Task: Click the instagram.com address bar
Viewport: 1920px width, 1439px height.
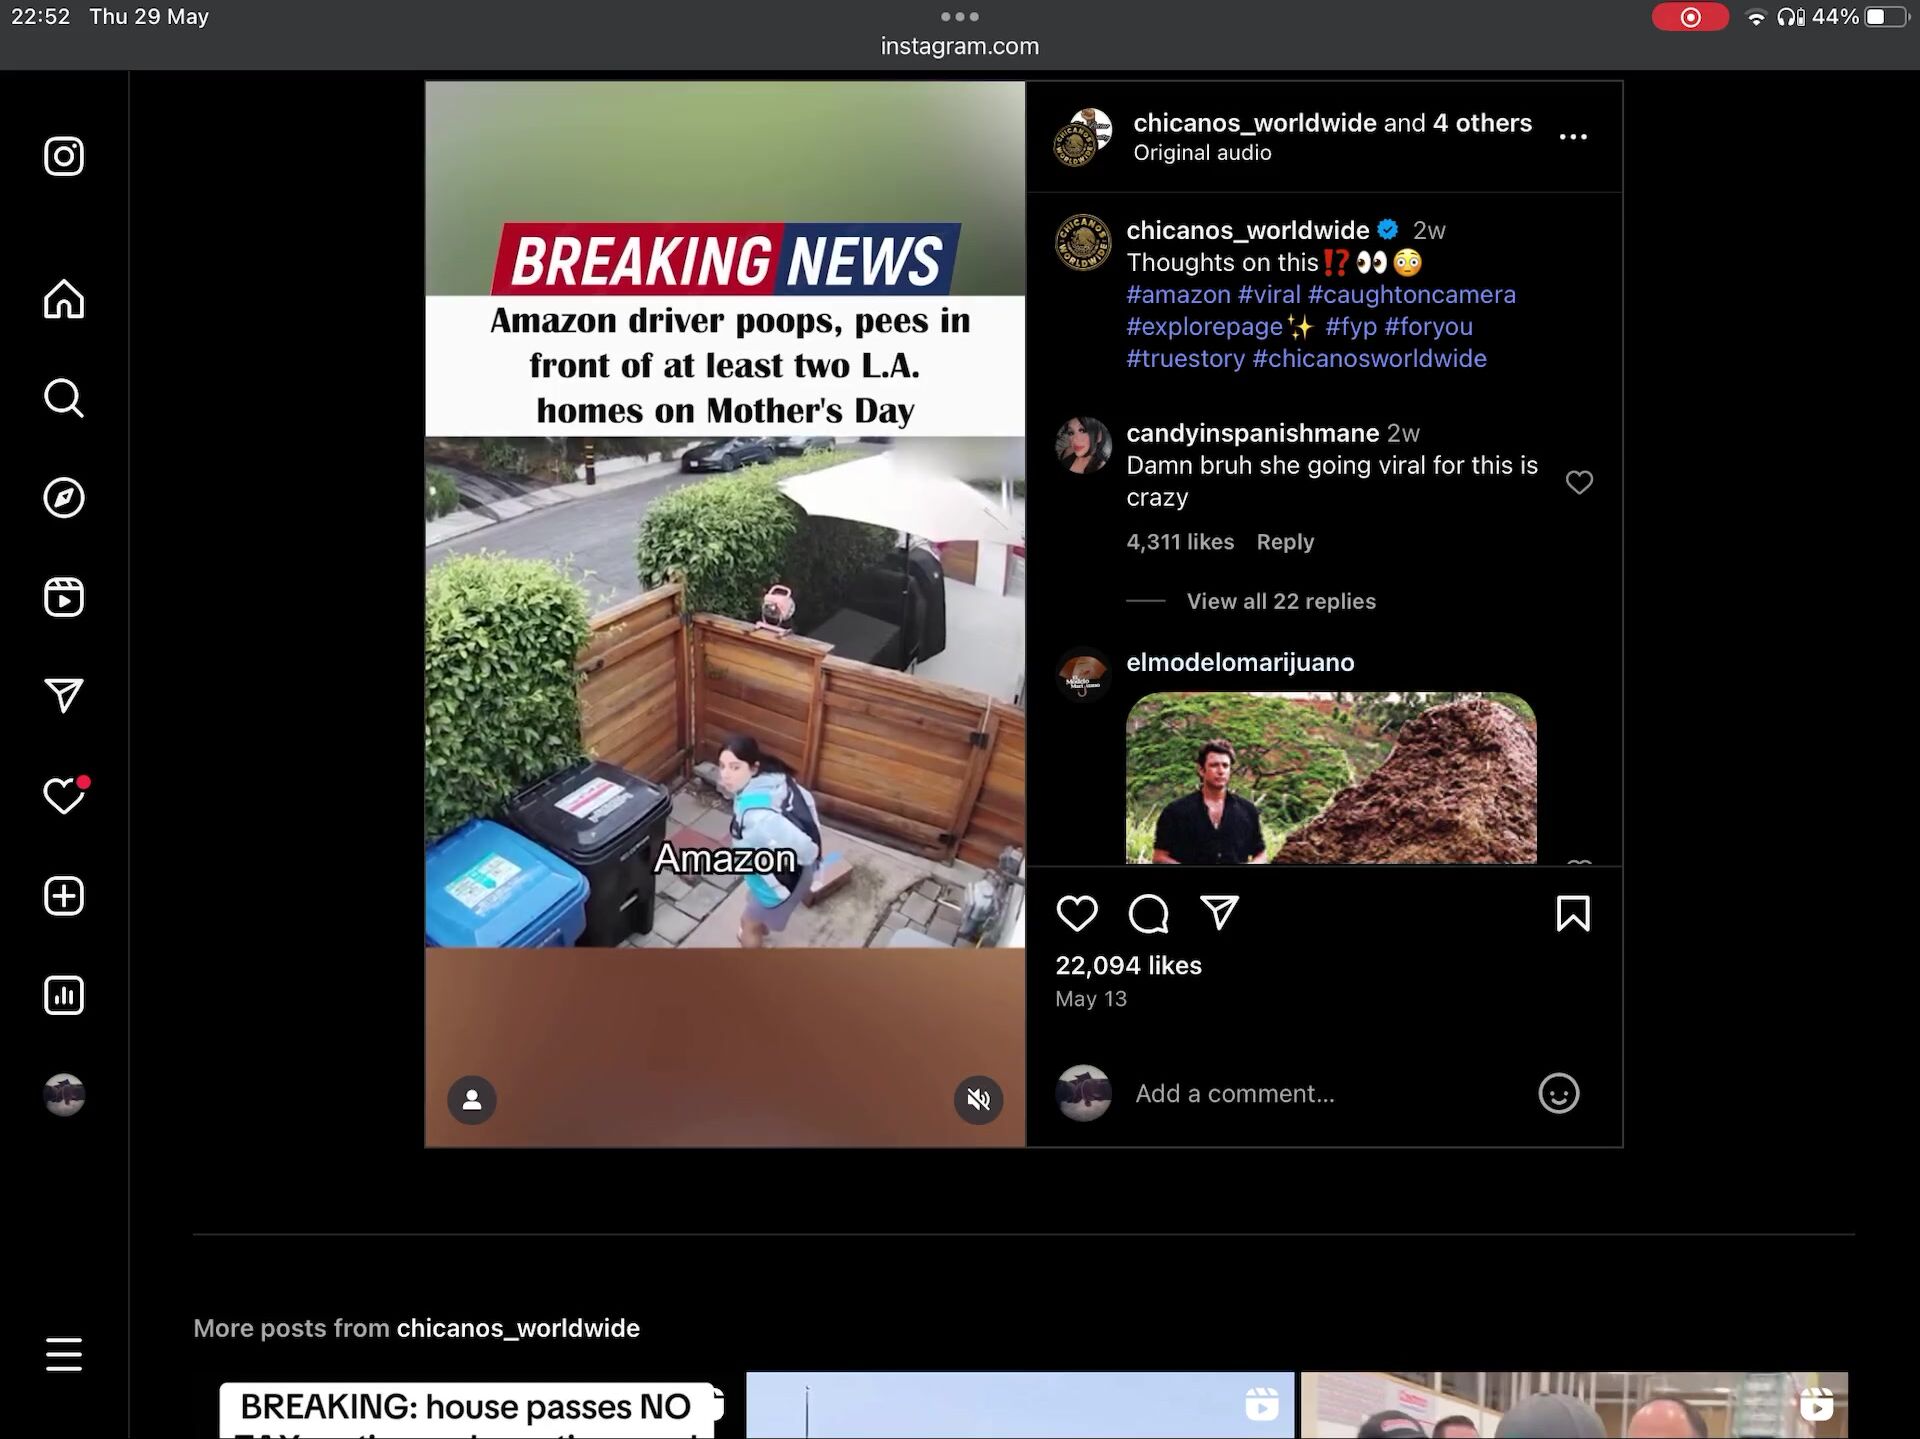Action: [x=959, y=46]
